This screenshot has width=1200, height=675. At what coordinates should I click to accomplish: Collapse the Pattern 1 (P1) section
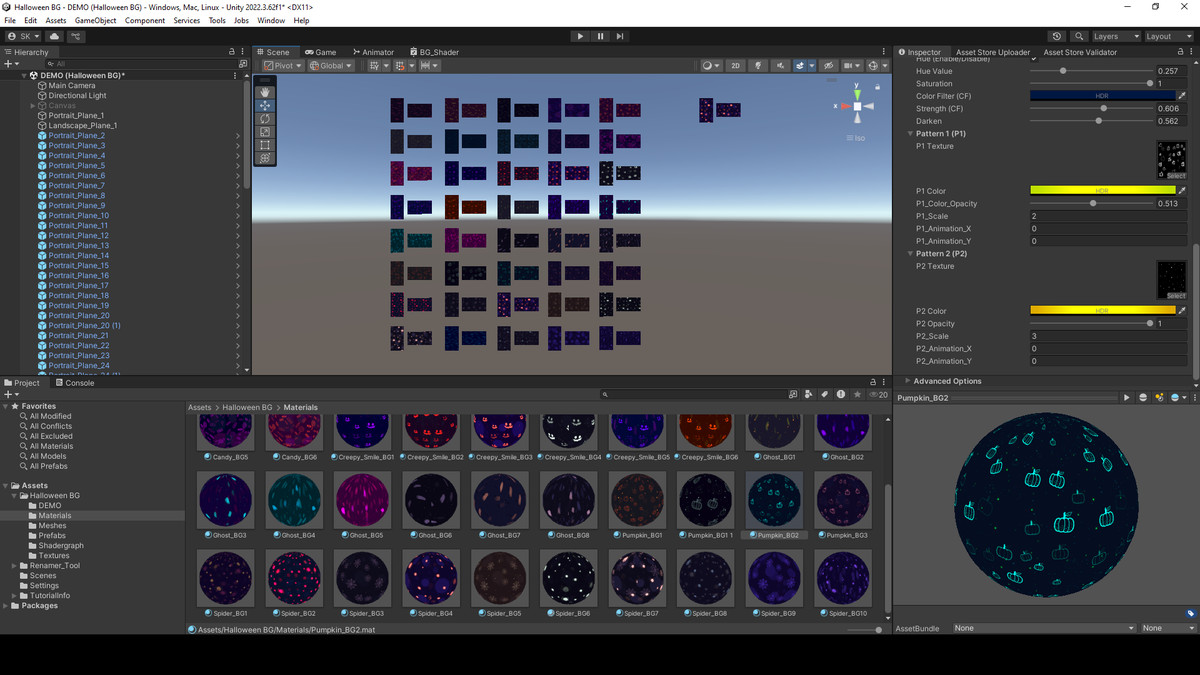tap(910, 133)
